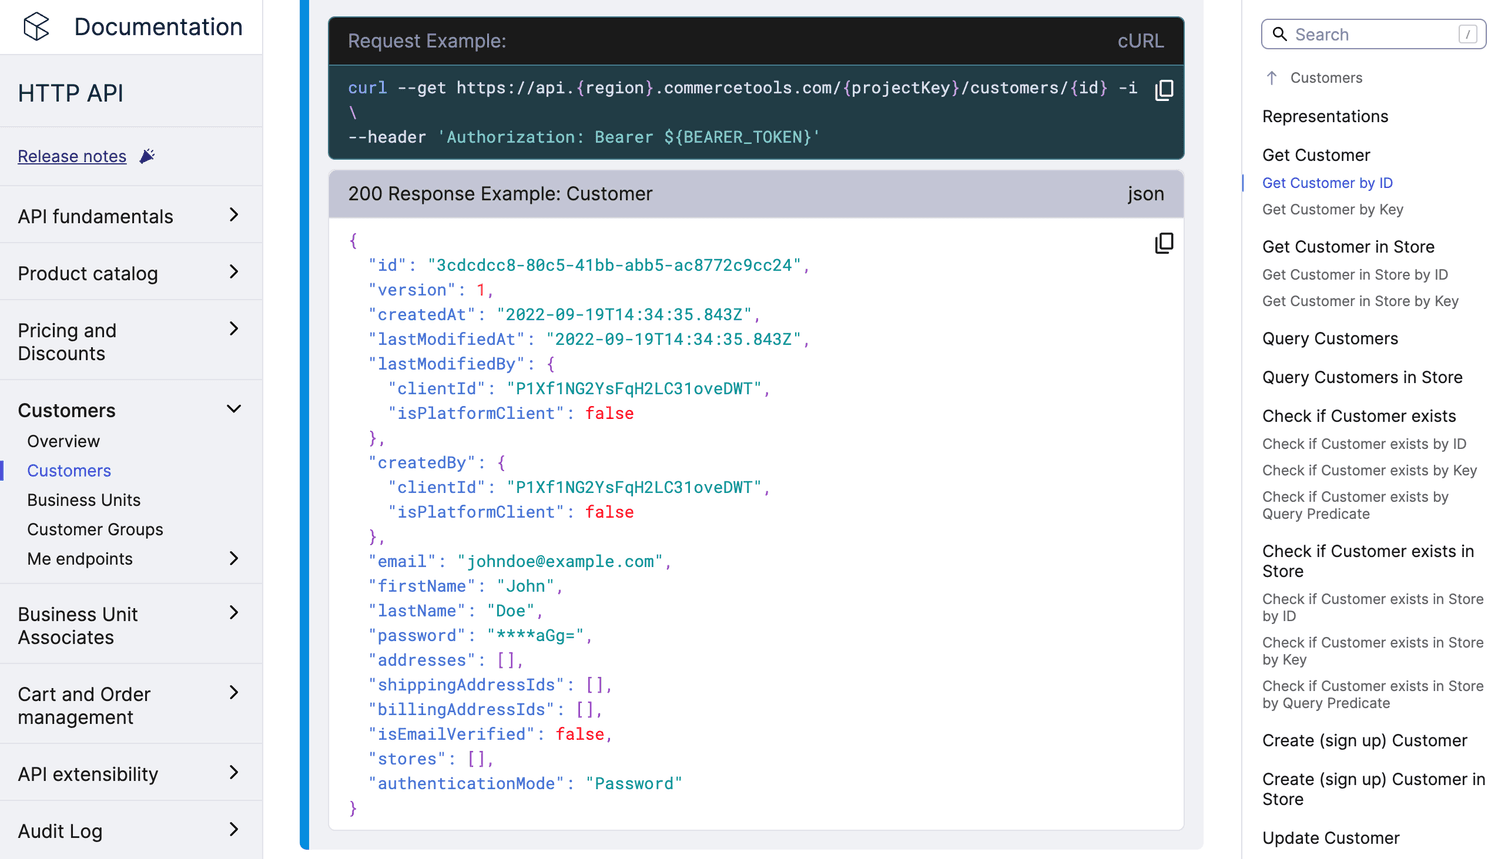The width and height of the screenshot is (1508, 859).
Task: Open the Release notes page
Action: point(72,156)
